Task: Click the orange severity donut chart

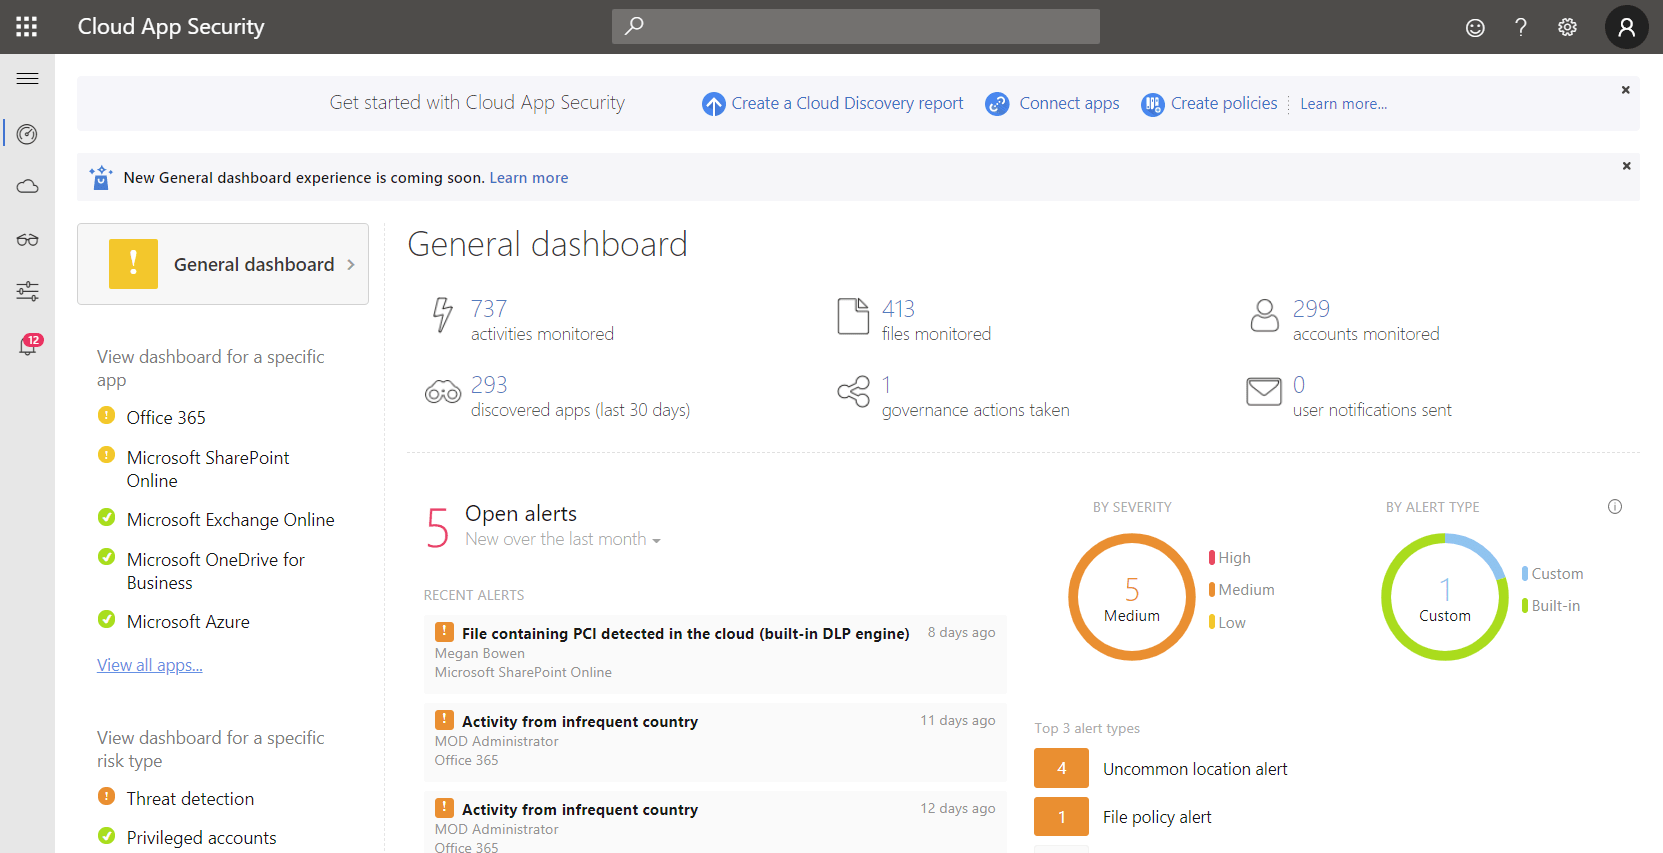Action: [x=1132, y=597]
